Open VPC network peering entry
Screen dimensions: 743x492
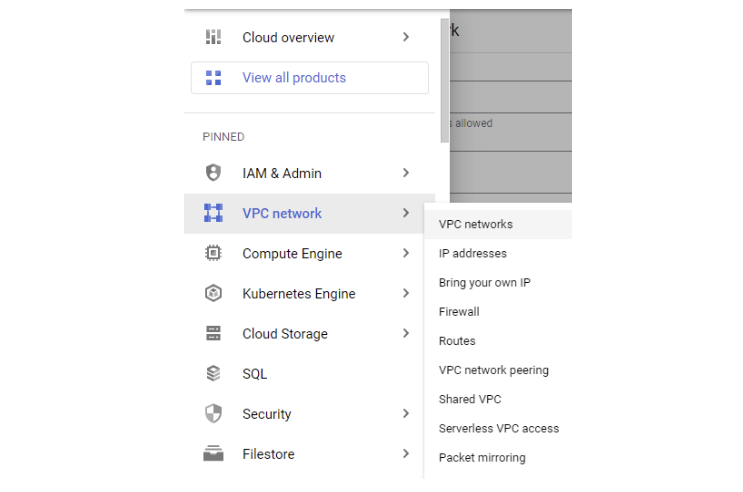[x=494, y=370]
